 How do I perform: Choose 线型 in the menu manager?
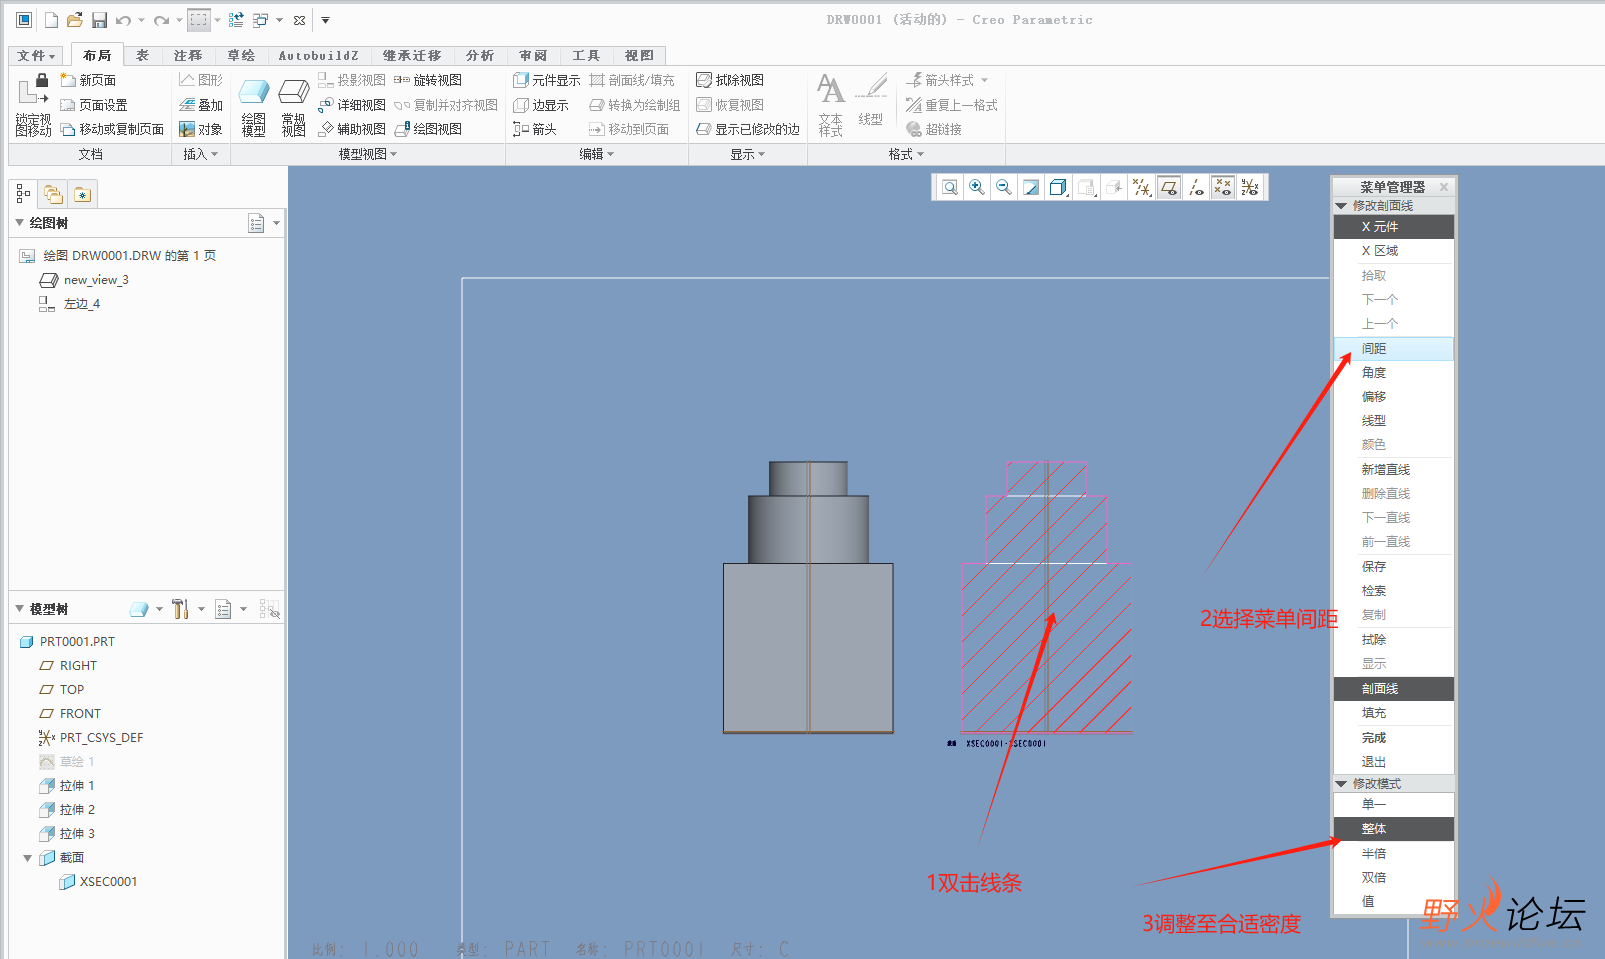(x=1394, y=421)
